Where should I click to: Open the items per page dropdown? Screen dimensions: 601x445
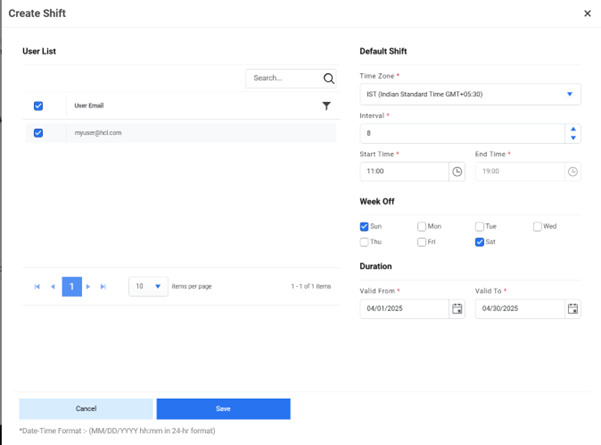tap(157, 287)
